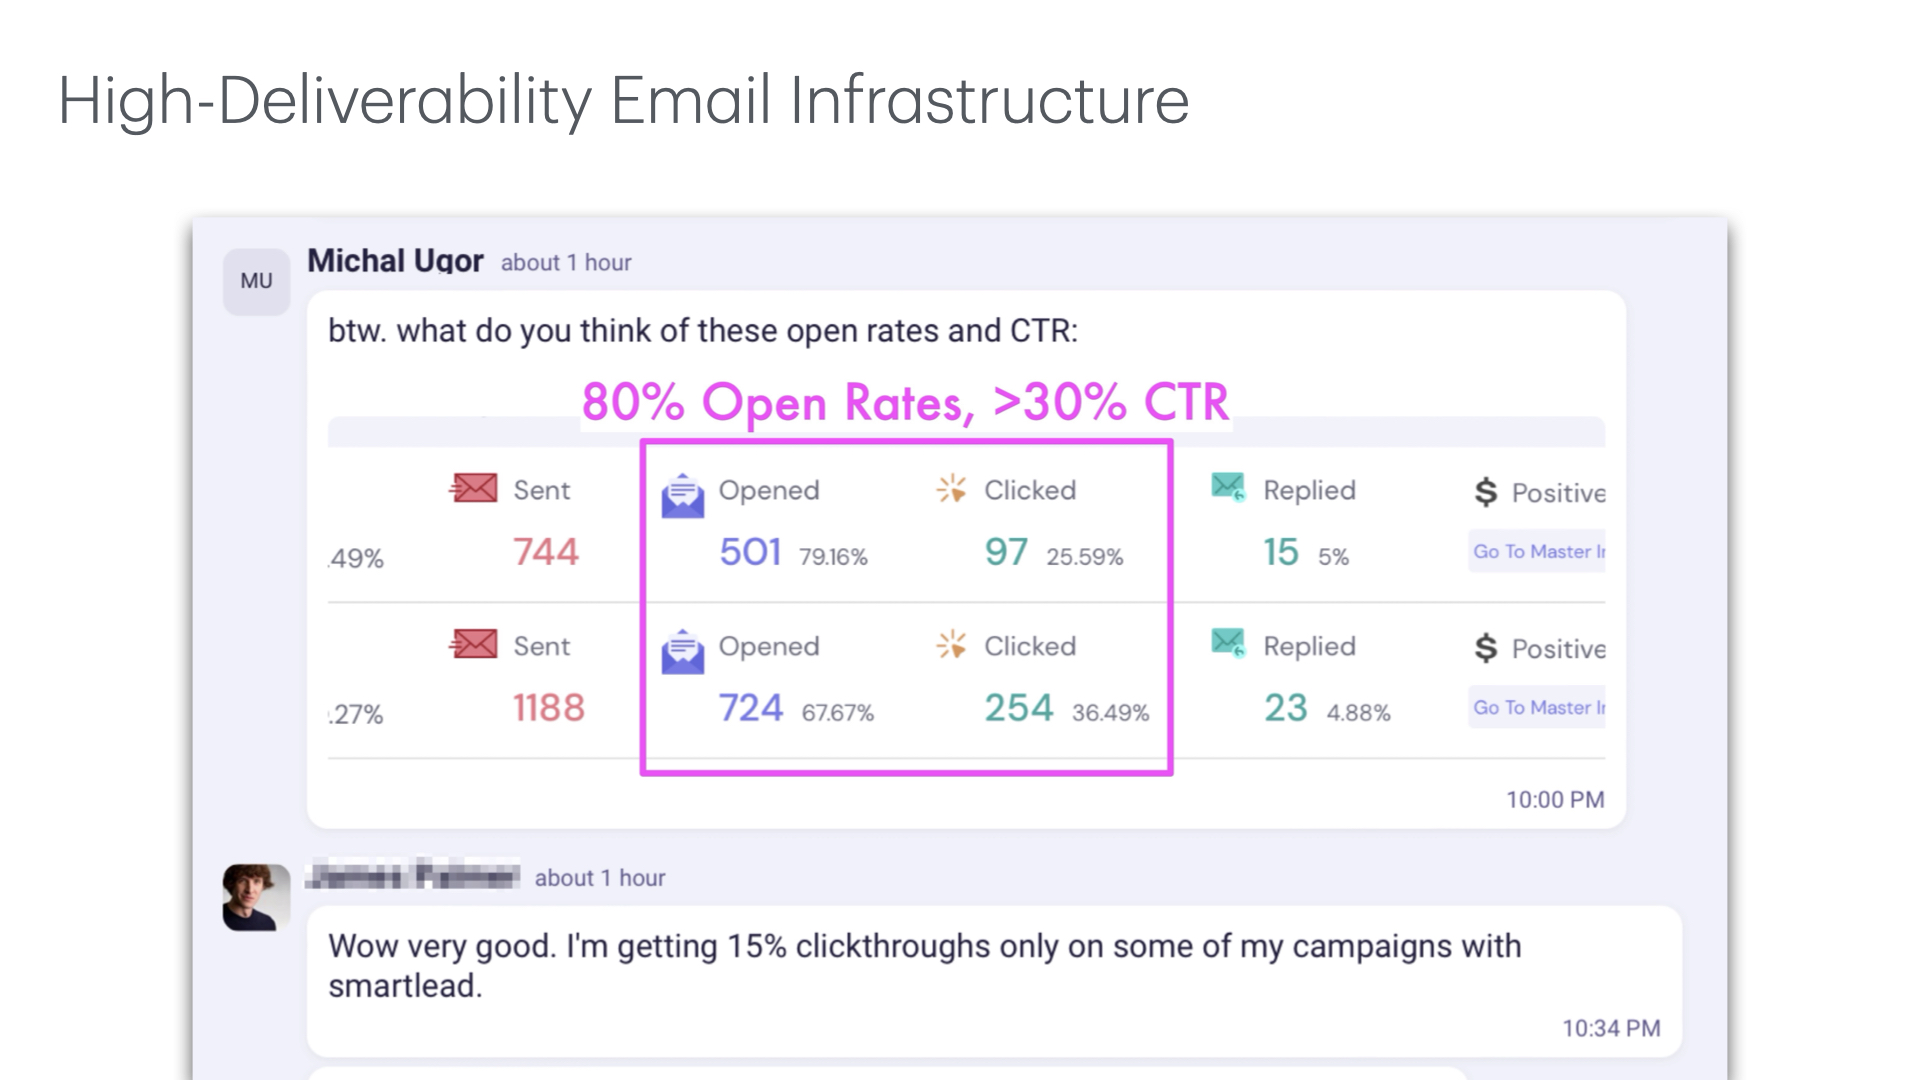
Task: Open the second row Go To Master link
Action: pyautogui.click(x=1537, y=707)
